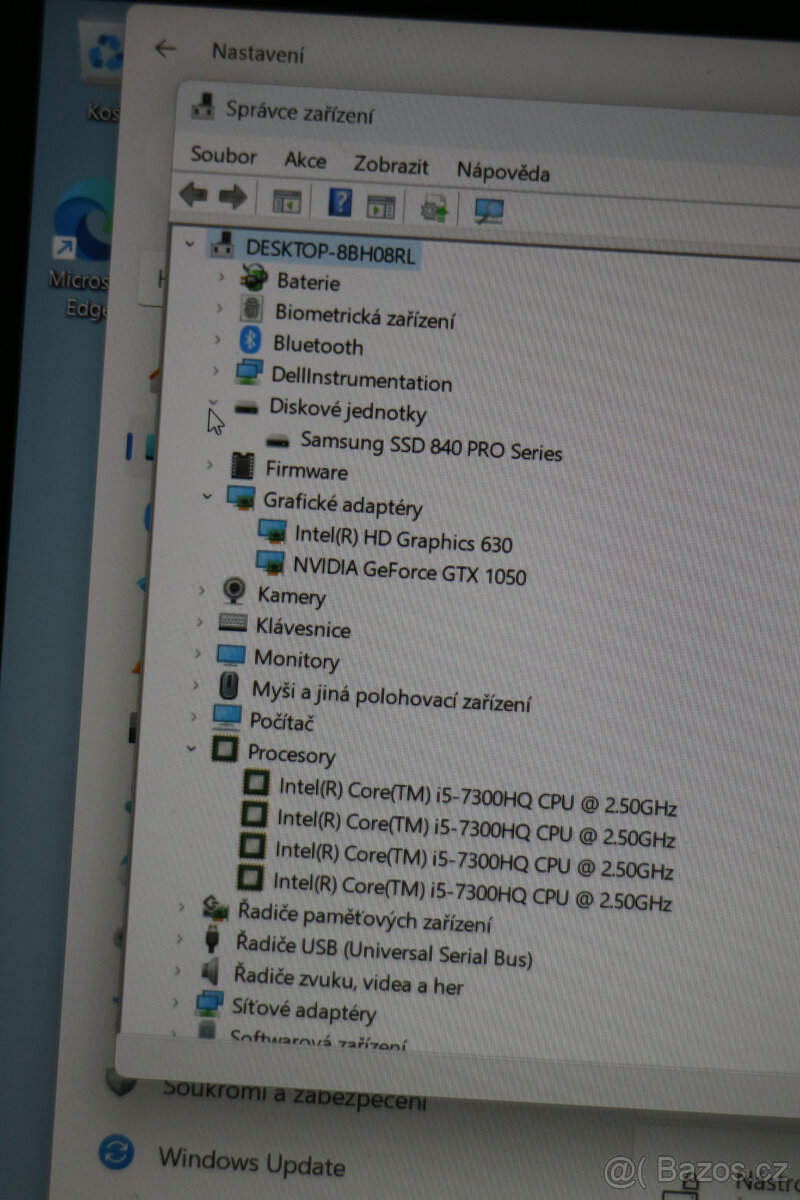Viewport: 800px width, 1200px height.
Task: Open the Nápověda menu
Action: pyautogui.click(x=503, y=171)
